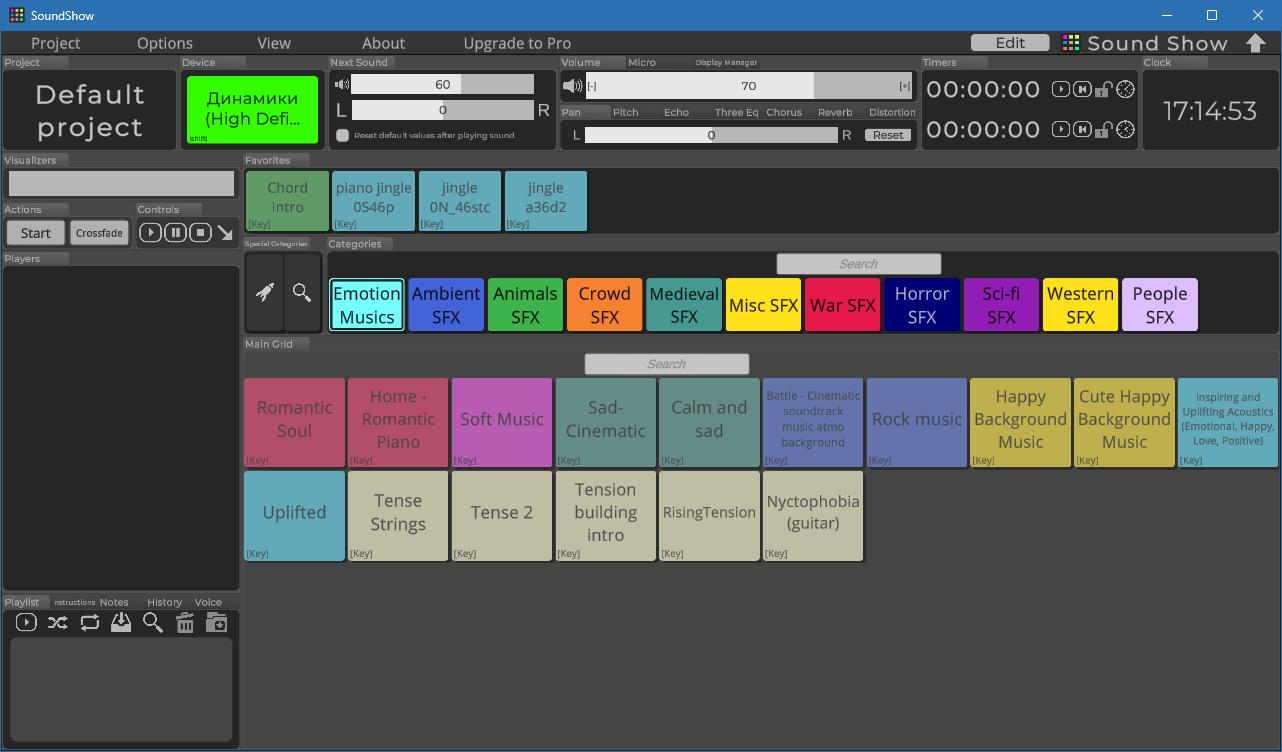Shuffle the playlist with the shuffle icon

(58, 623)
